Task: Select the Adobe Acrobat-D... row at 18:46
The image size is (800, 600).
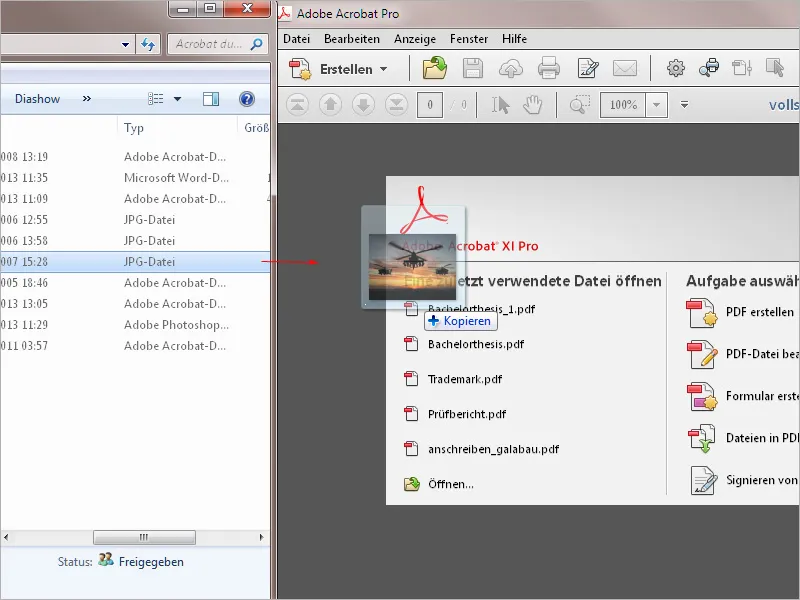Action: pos(135,283)
